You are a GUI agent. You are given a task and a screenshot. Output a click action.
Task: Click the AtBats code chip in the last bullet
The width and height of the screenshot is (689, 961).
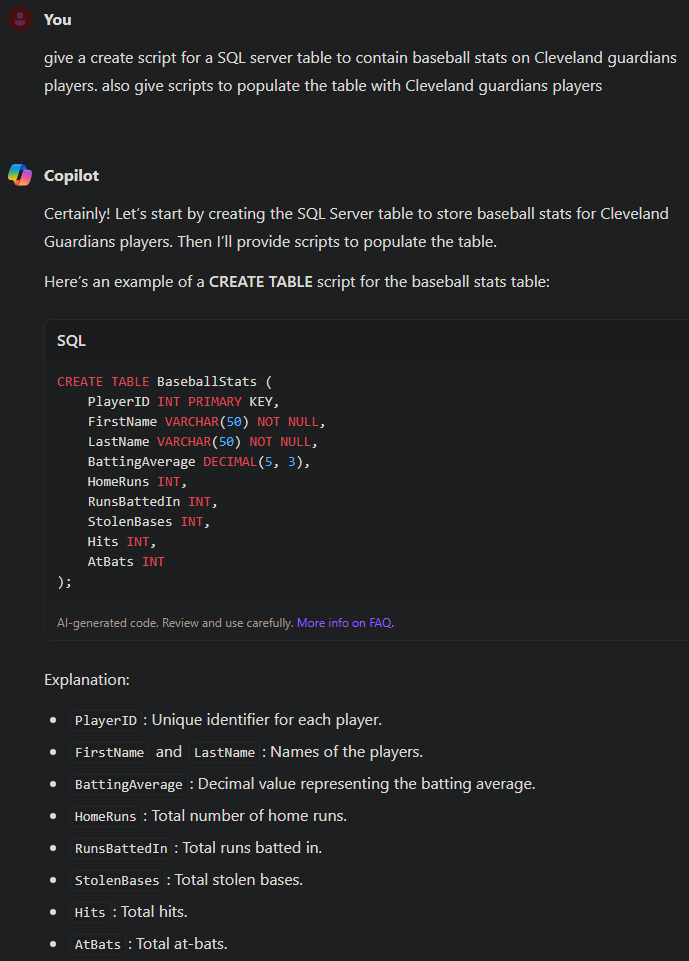[97, 944]
